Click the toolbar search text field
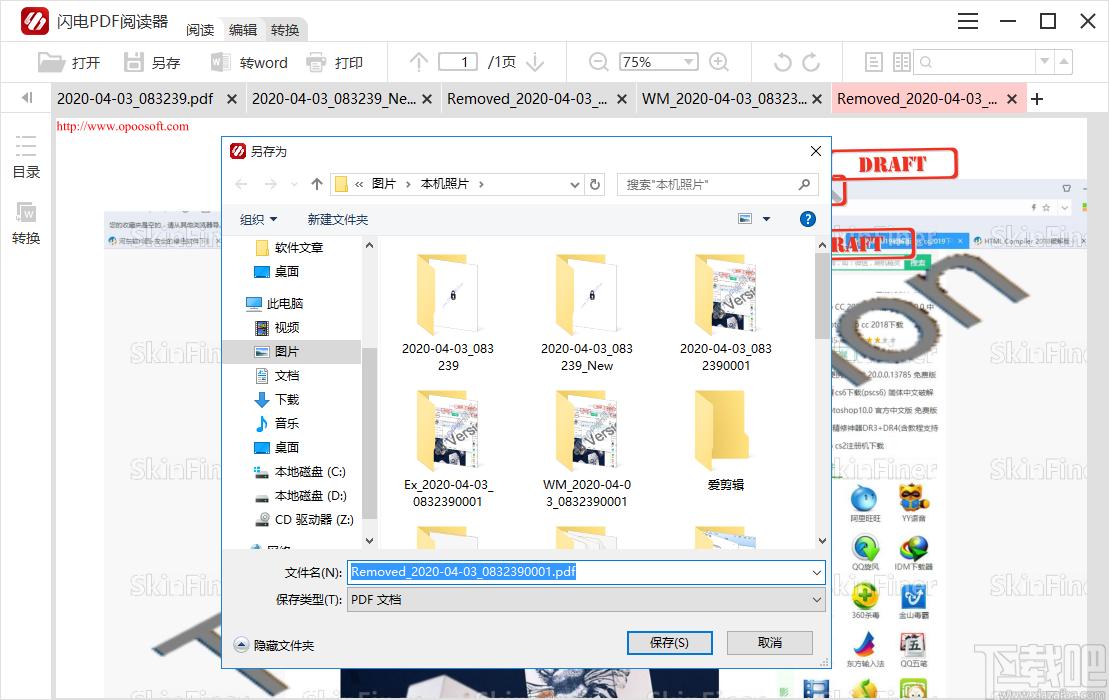The width and height of the screenshot is (1109, 700). click(975, 62)
